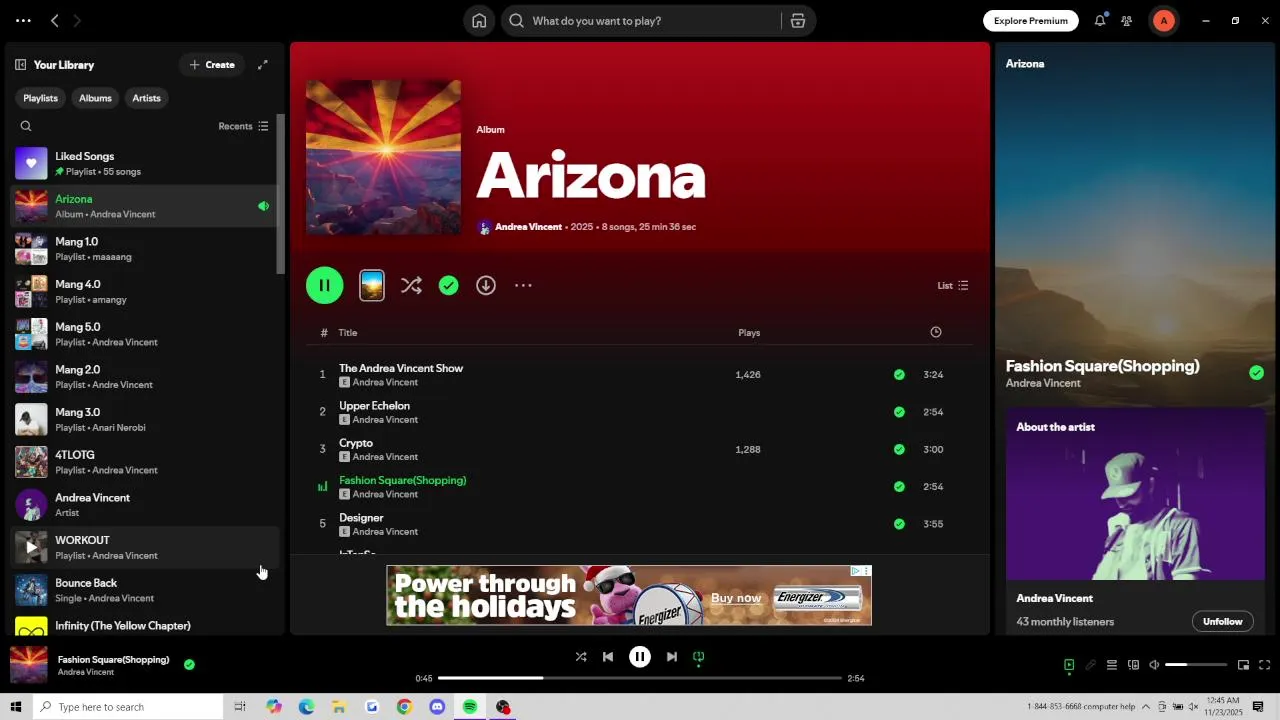Open more options for Arizona album

click(523, 286)
